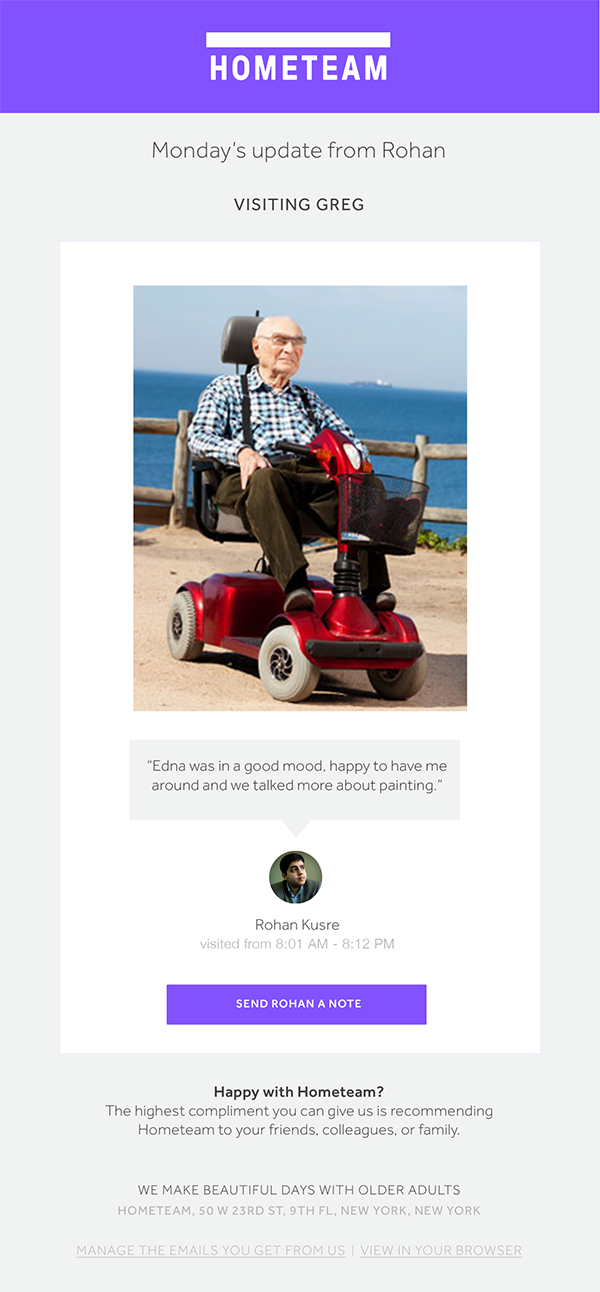This screenshot has height=1292, width=600.
Task: Click the photo of man on red scooter
Action: 300,498
